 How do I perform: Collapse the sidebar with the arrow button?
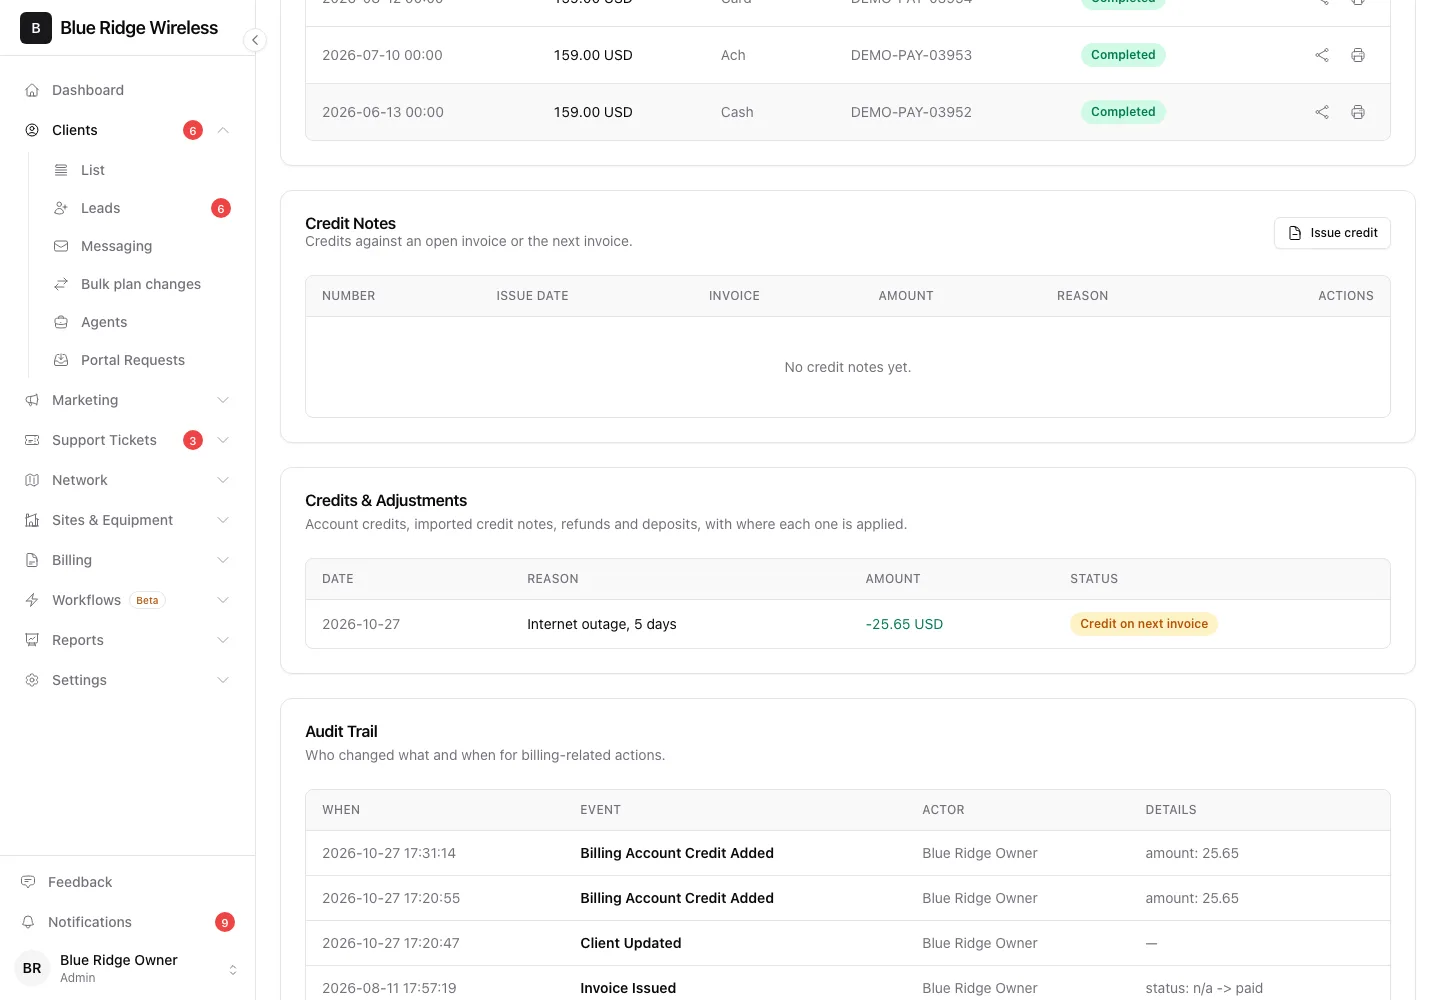255,40
